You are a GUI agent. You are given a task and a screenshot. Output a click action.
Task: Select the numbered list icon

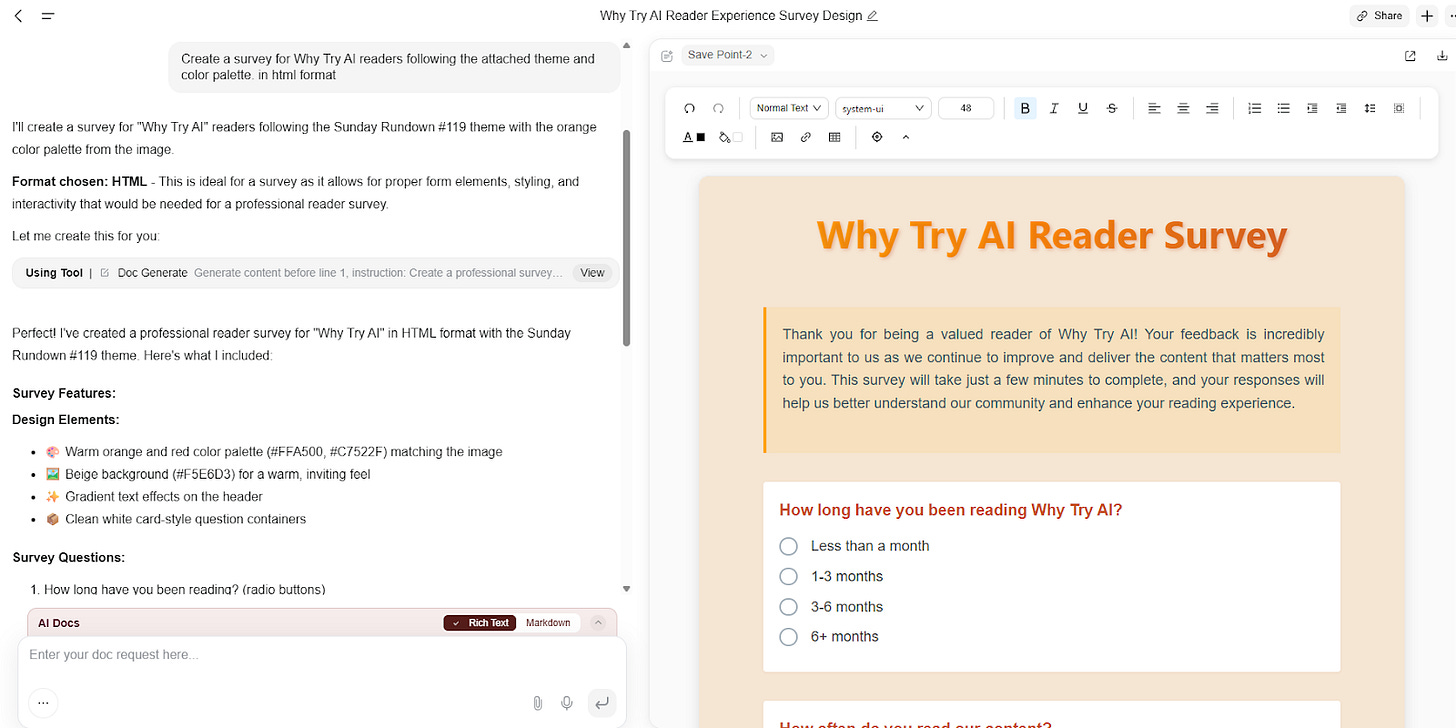(1254, 108)
